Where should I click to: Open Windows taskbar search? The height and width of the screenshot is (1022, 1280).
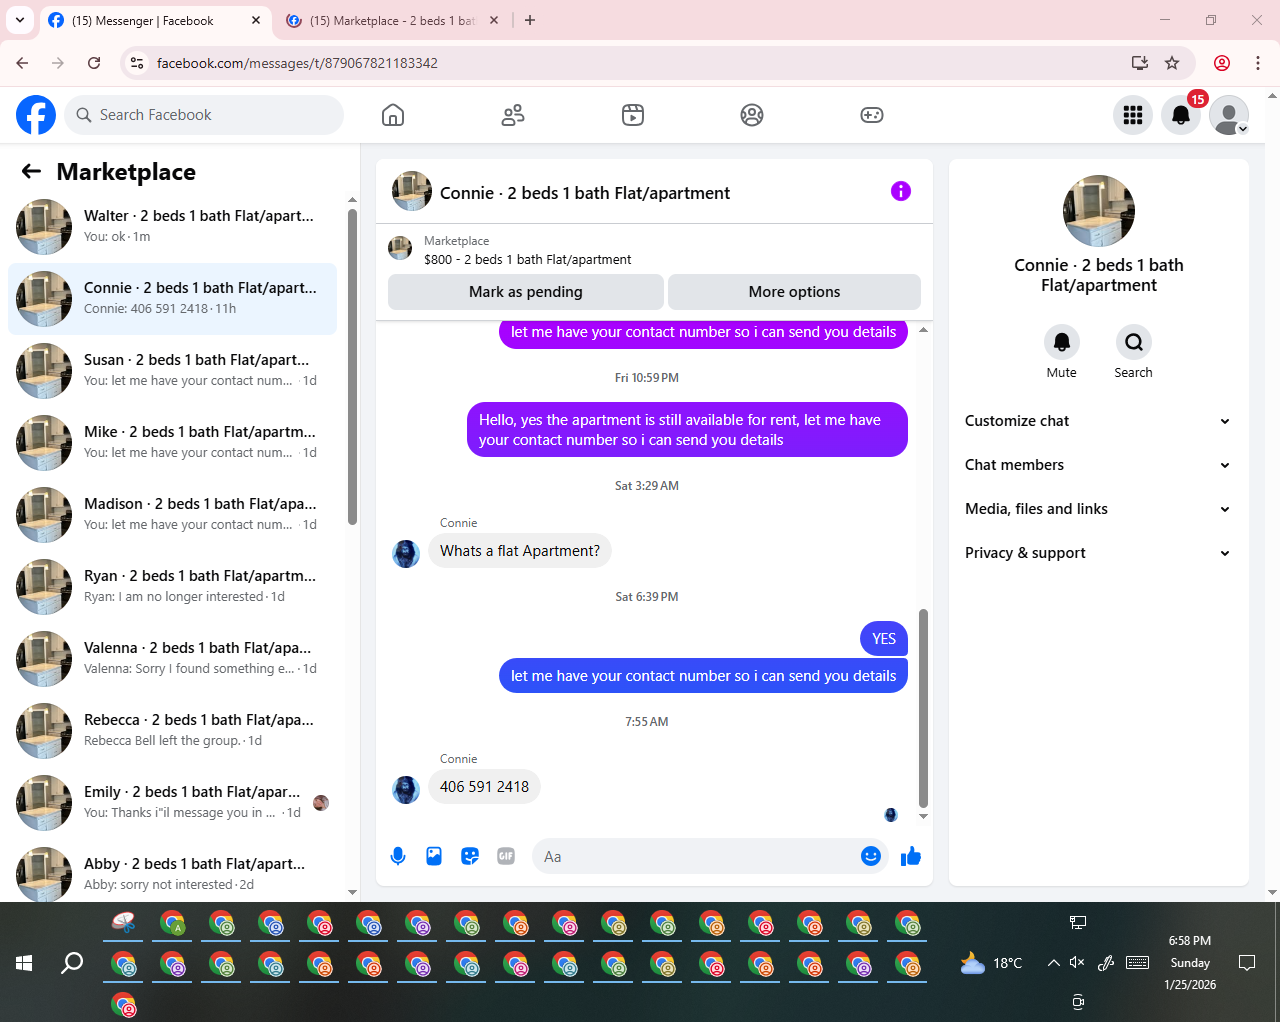72,963
